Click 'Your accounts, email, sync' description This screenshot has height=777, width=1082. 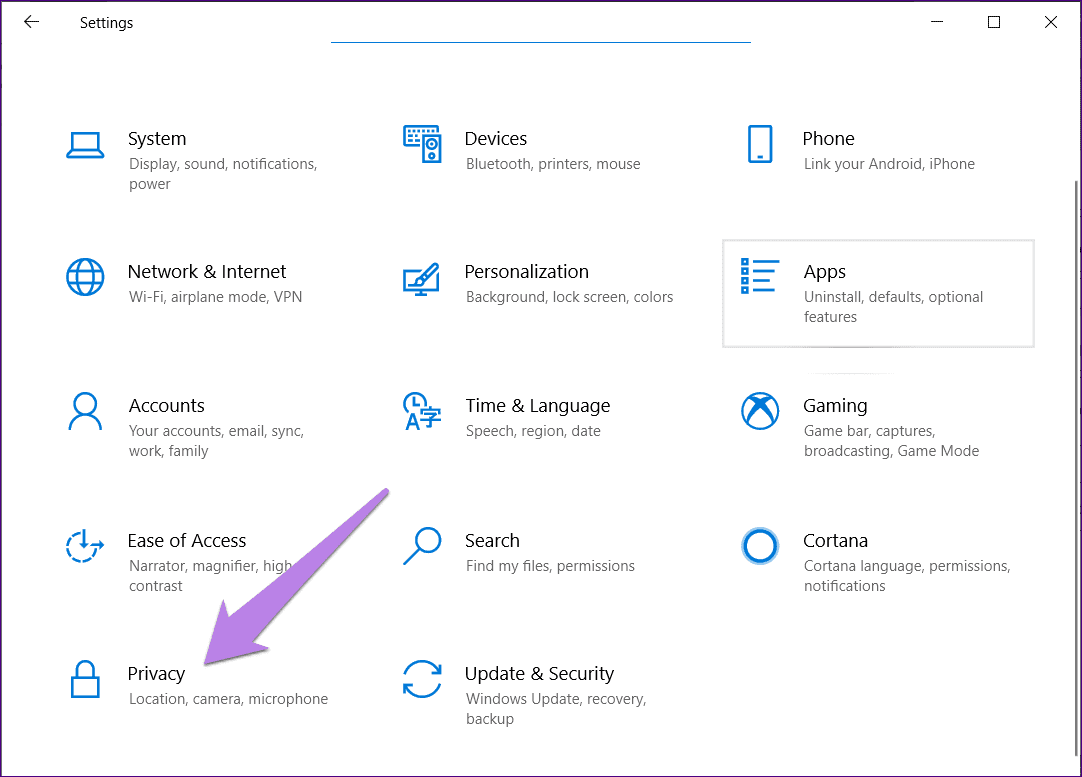216,441
